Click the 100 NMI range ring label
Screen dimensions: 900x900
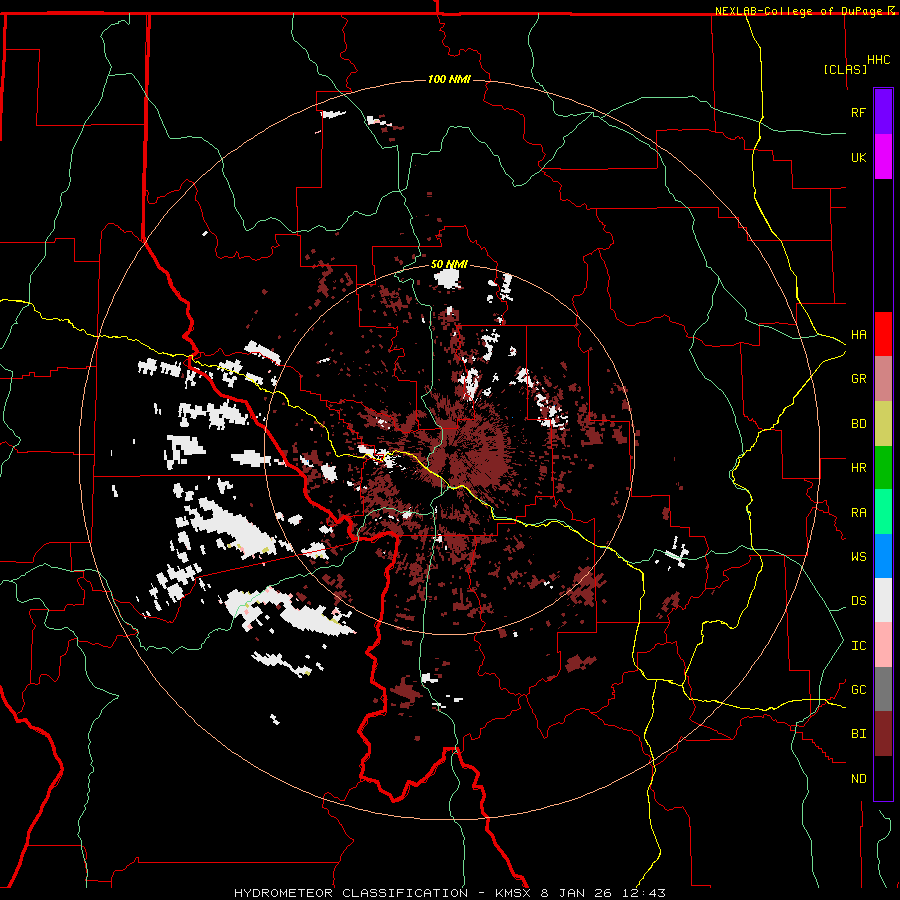[449, 79]
